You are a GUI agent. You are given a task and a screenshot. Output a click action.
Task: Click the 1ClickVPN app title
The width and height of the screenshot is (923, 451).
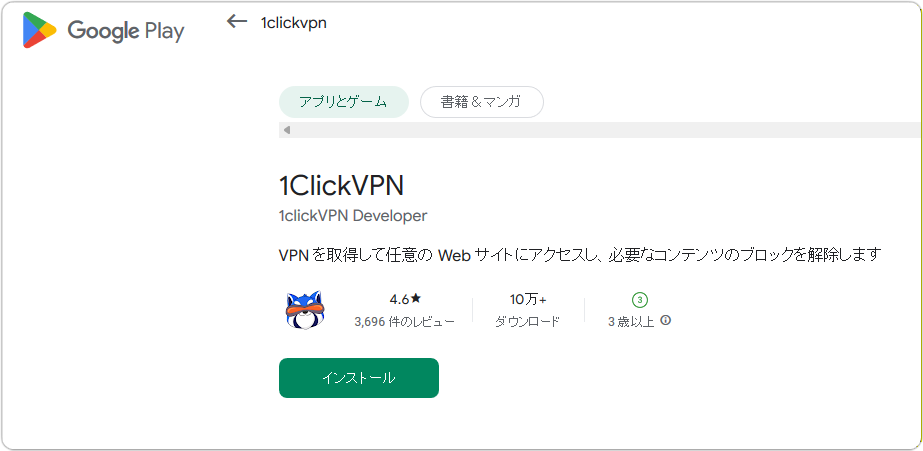tap(341, 186)
